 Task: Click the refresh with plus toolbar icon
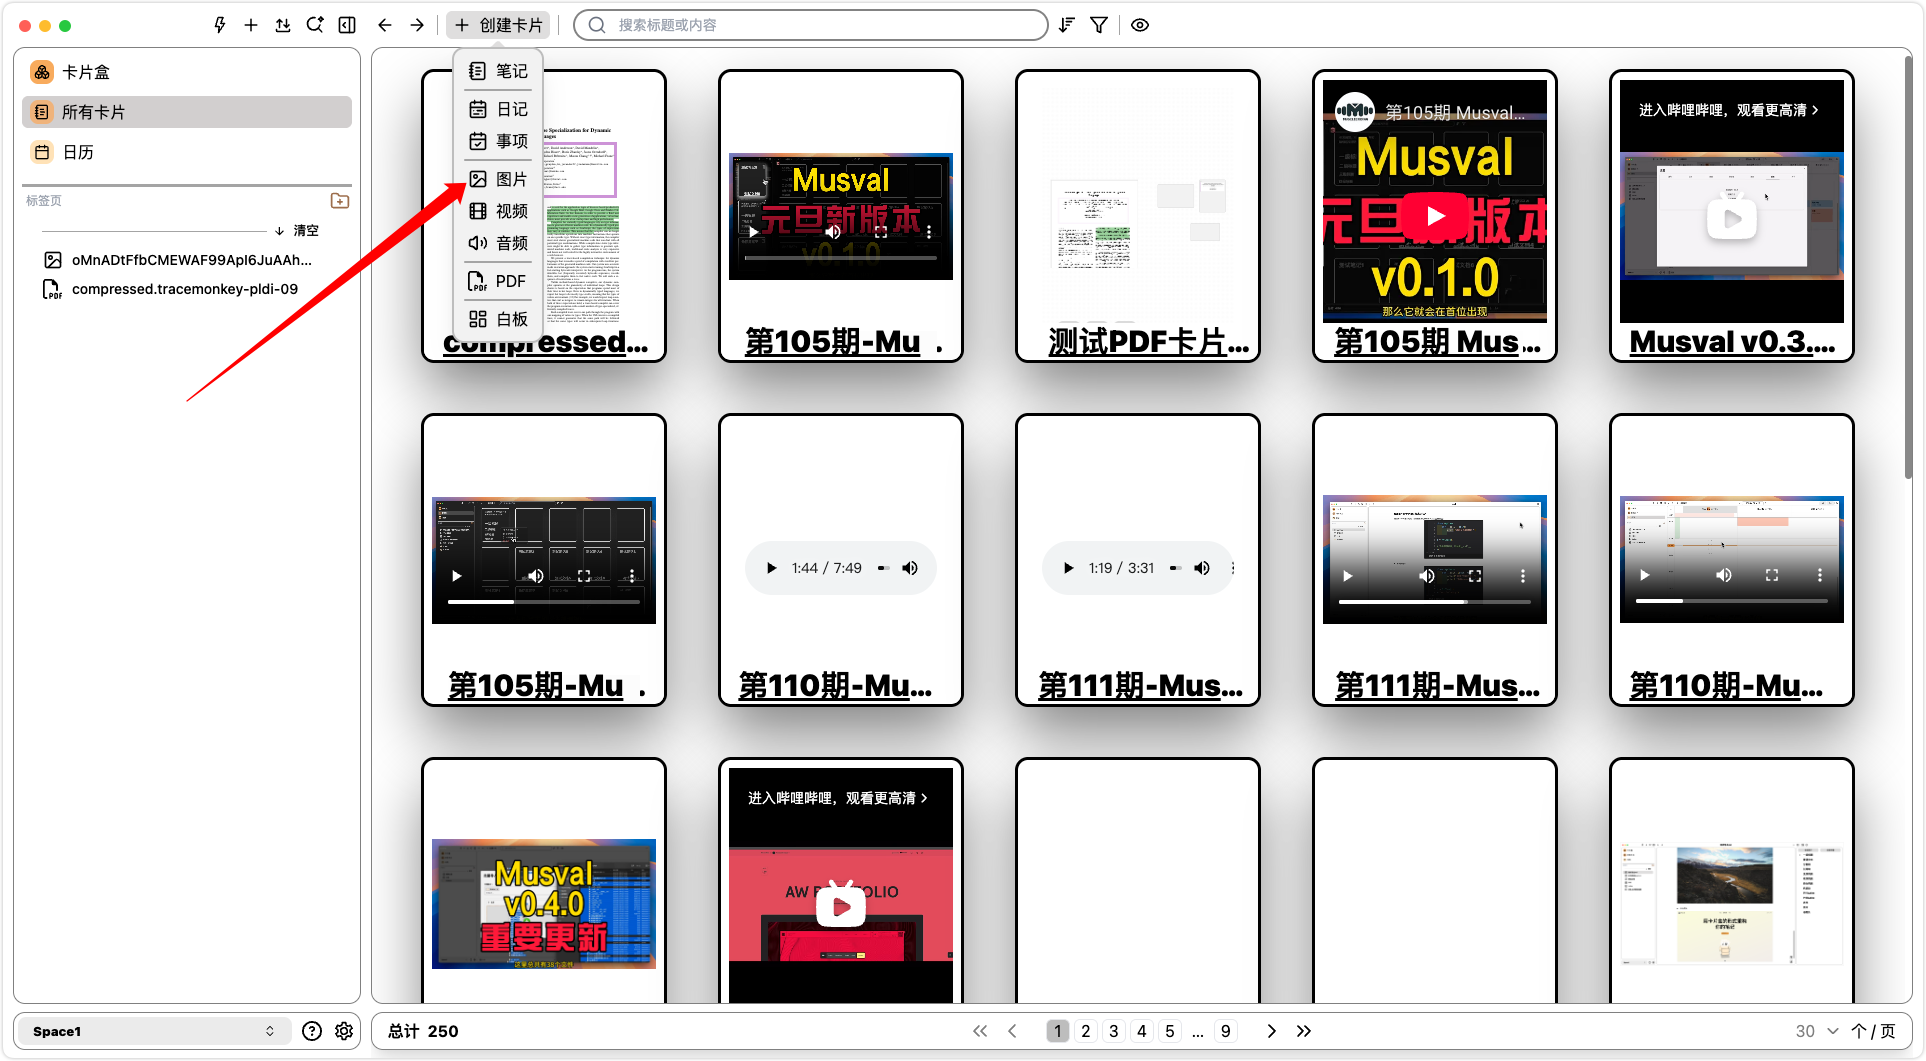[315, 25]
